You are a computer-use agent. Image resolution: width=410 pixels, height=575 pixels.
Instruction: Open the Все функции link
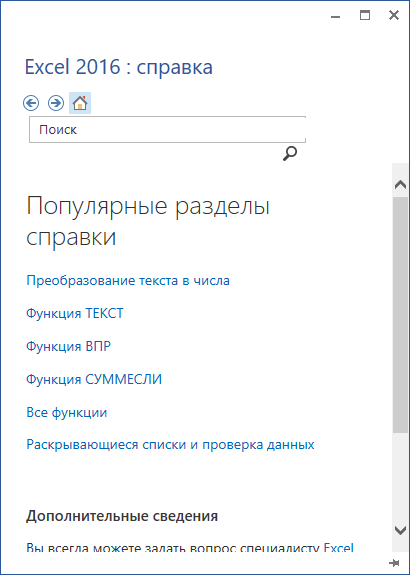coord(67,413)
